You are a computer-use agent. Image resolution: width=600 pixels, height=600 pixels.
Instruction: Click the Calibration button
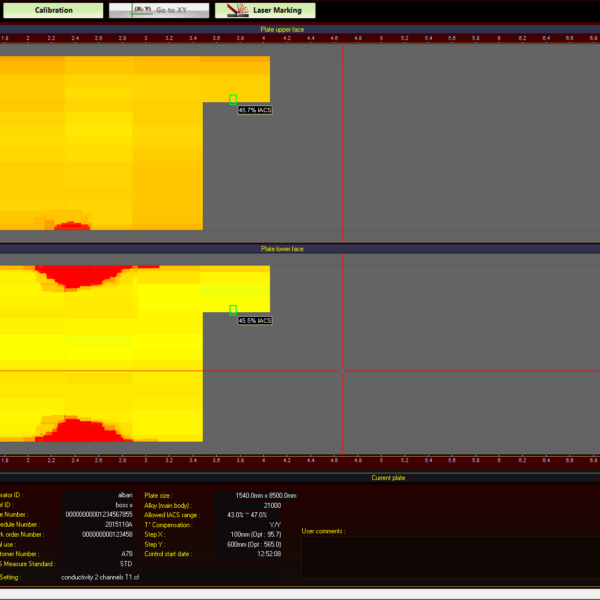(53, 10)
